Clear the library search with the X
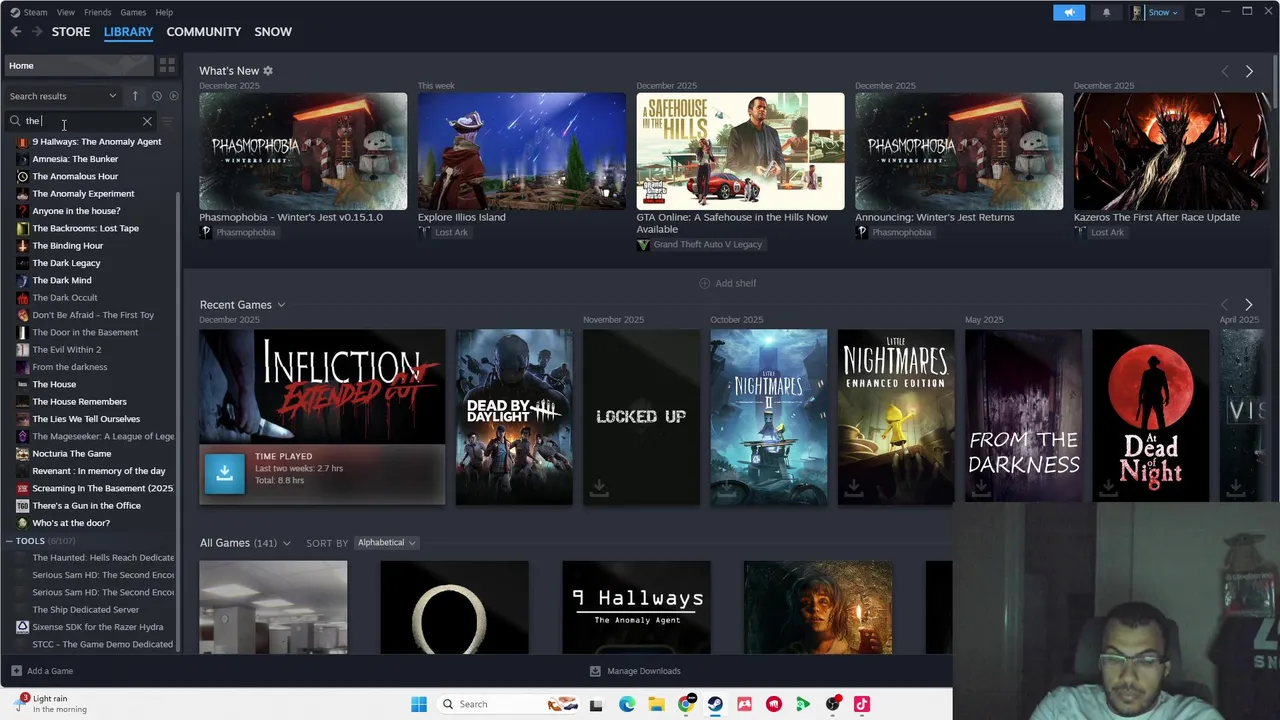 (x=147, y=121)
